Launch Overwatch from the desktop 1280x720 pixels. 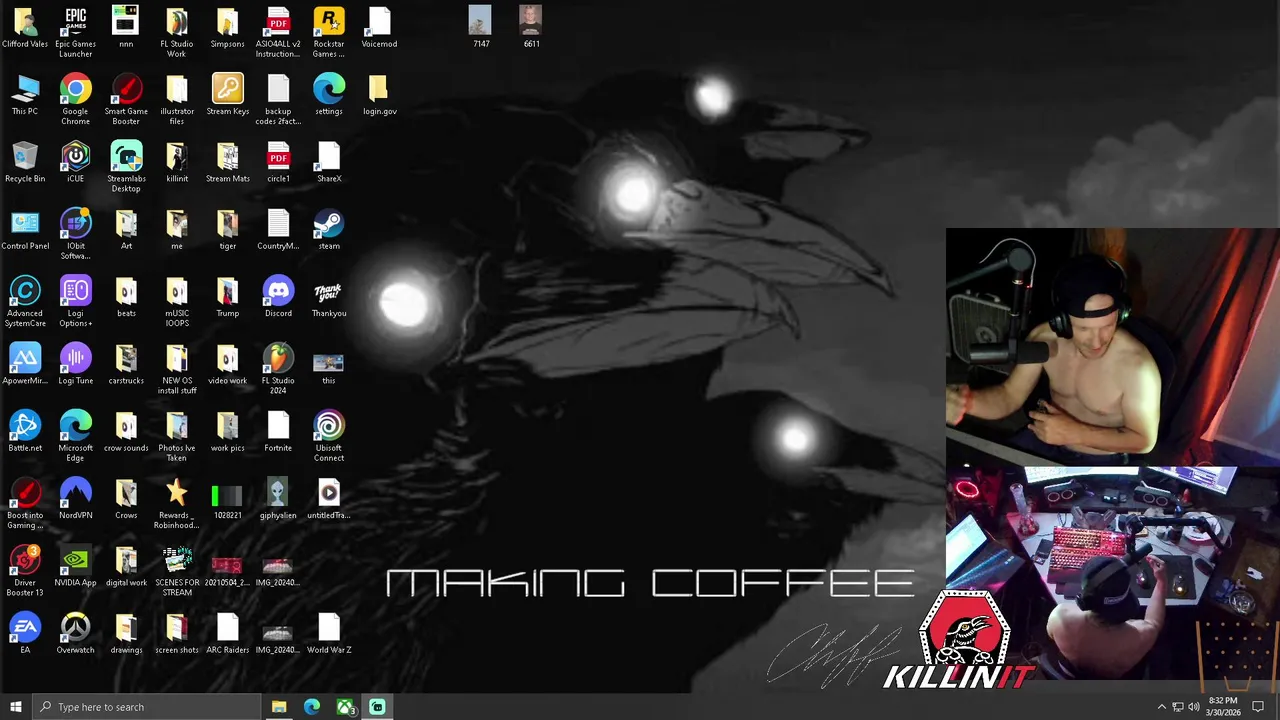(75, 633)
